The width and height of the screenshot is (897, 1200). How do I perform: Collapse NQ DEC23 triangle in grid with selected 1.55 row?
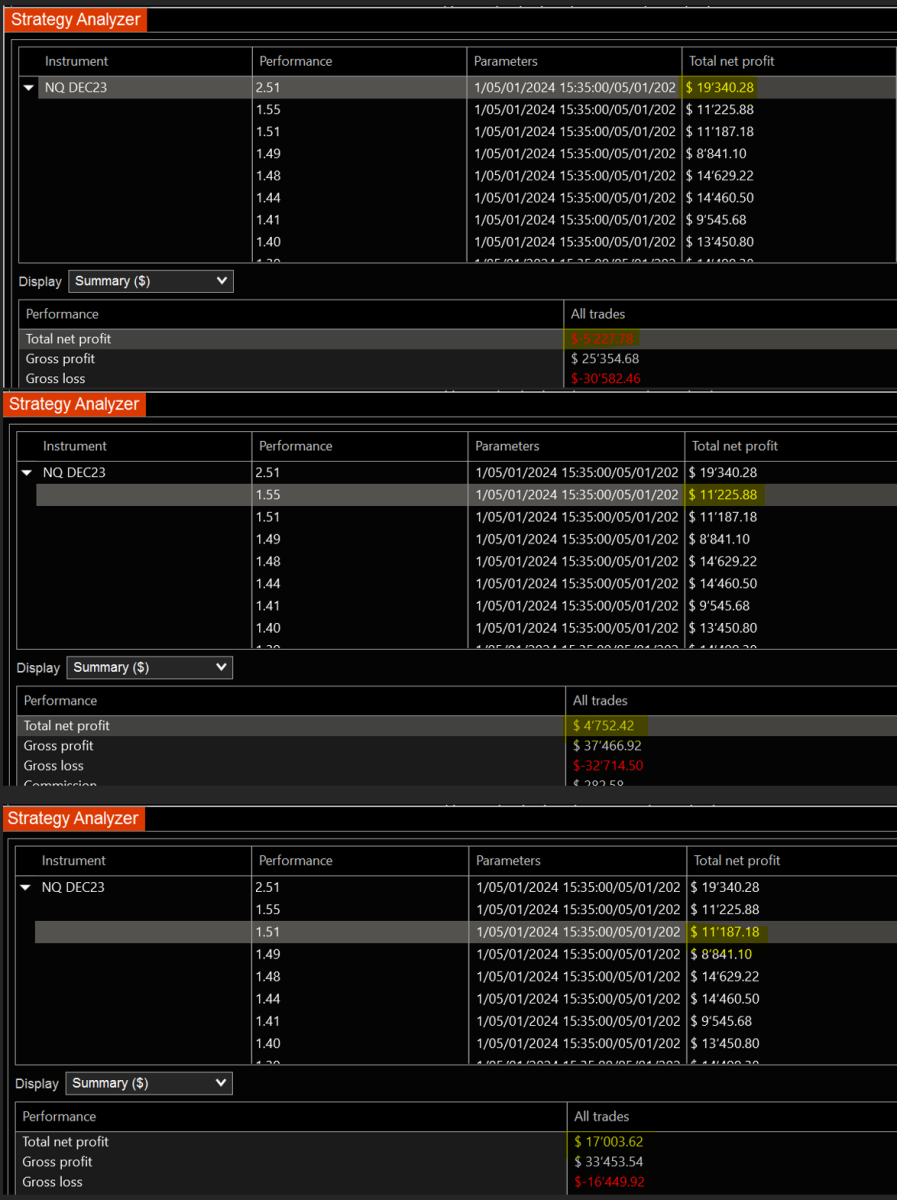pos(27,473)
